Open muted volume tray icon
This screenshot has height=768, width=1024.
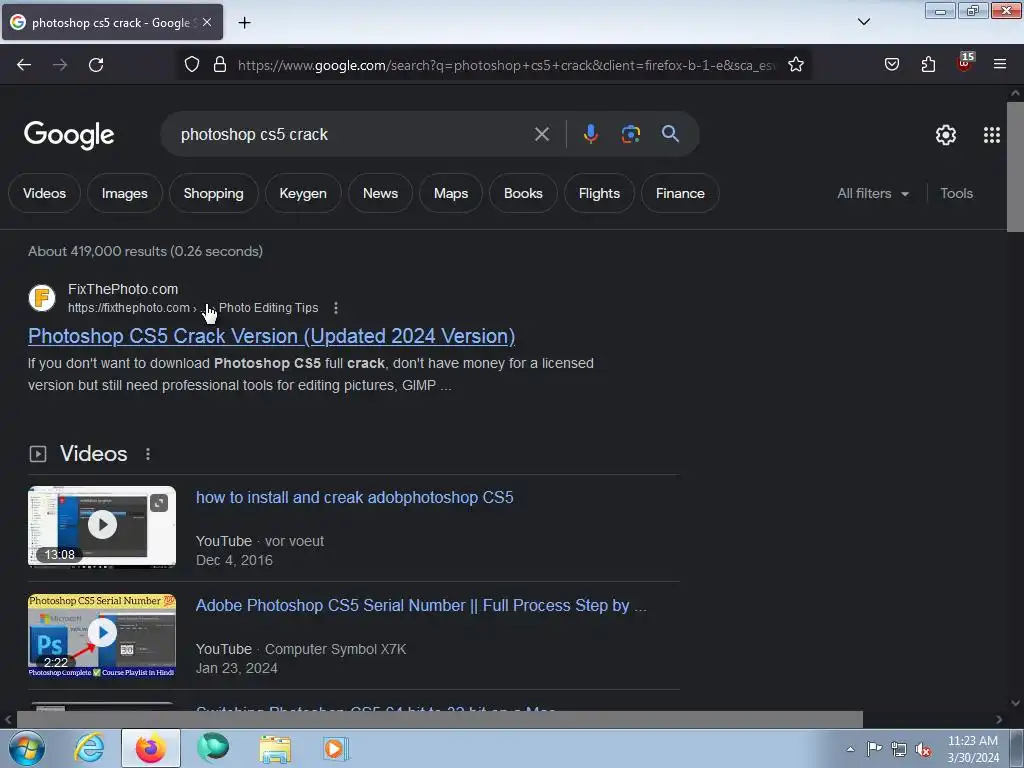923,750
